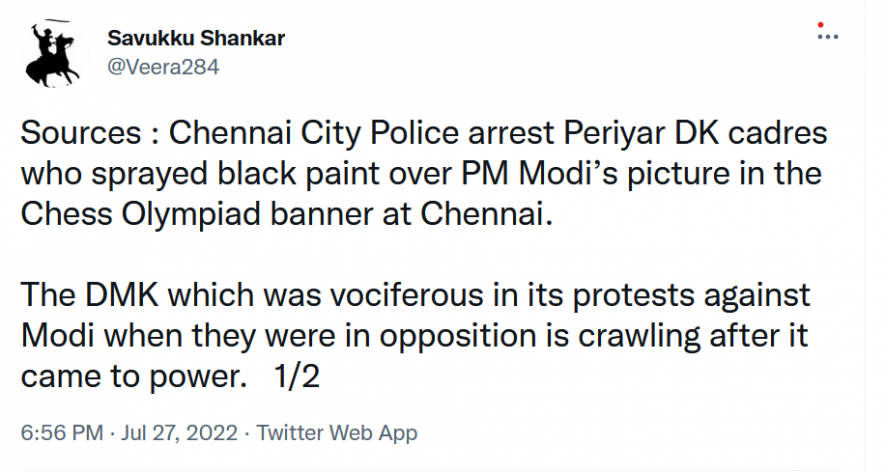
Task: Click the red dot above more options
Action: 820,23
